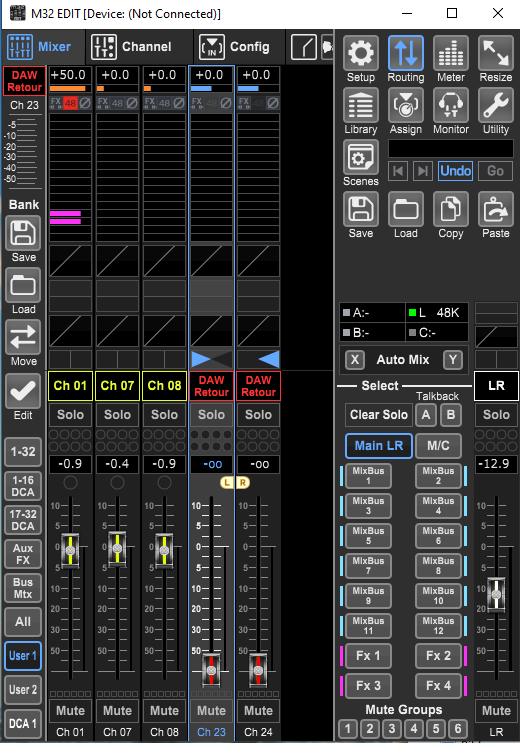Toggle 48V phantom power on Ch 01
Image resolution: width=520 pixels, height=743 pixels.
point(70,103)
